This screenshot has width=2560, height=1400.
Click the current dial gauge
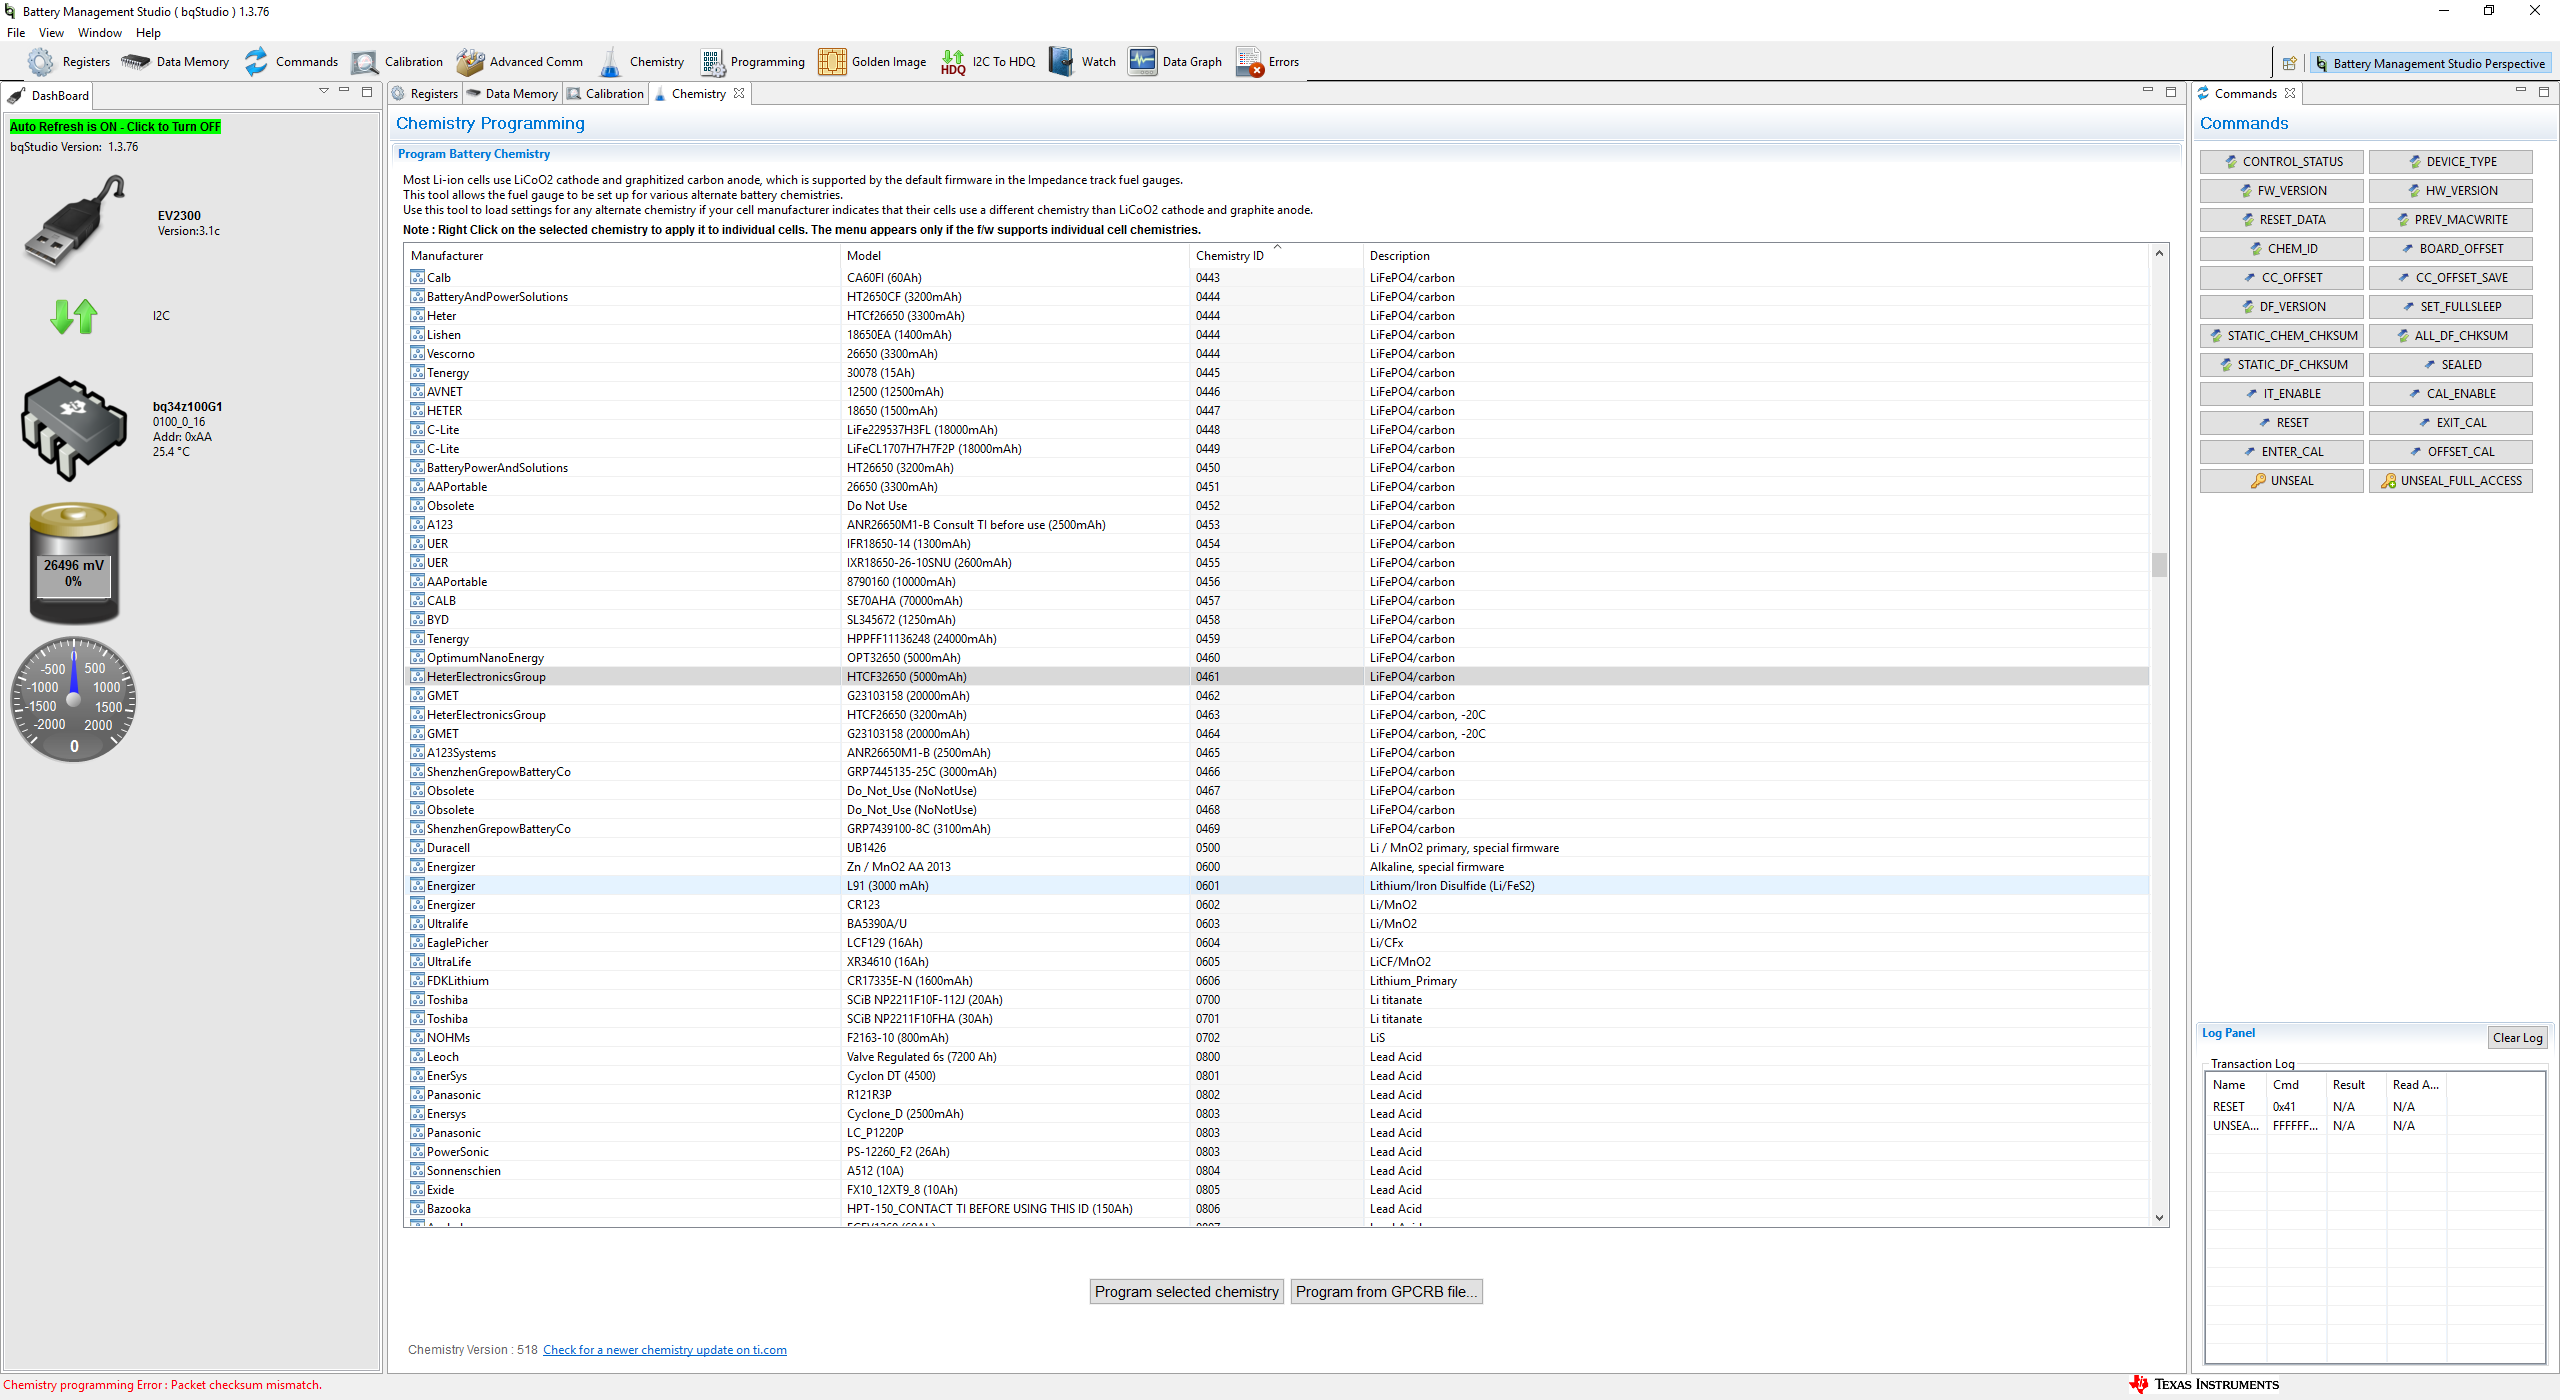(x=73, y=699)
